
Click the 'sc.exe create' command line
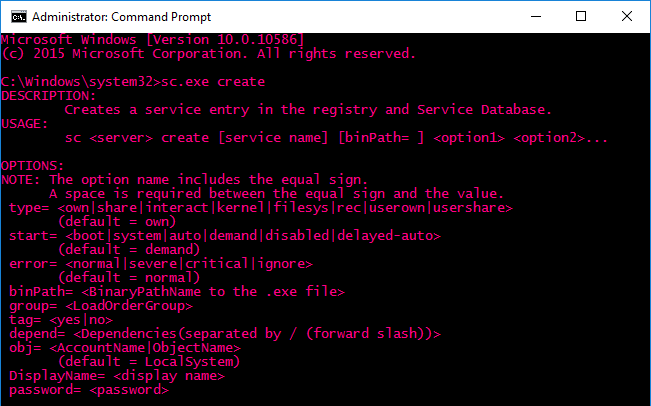133,82
